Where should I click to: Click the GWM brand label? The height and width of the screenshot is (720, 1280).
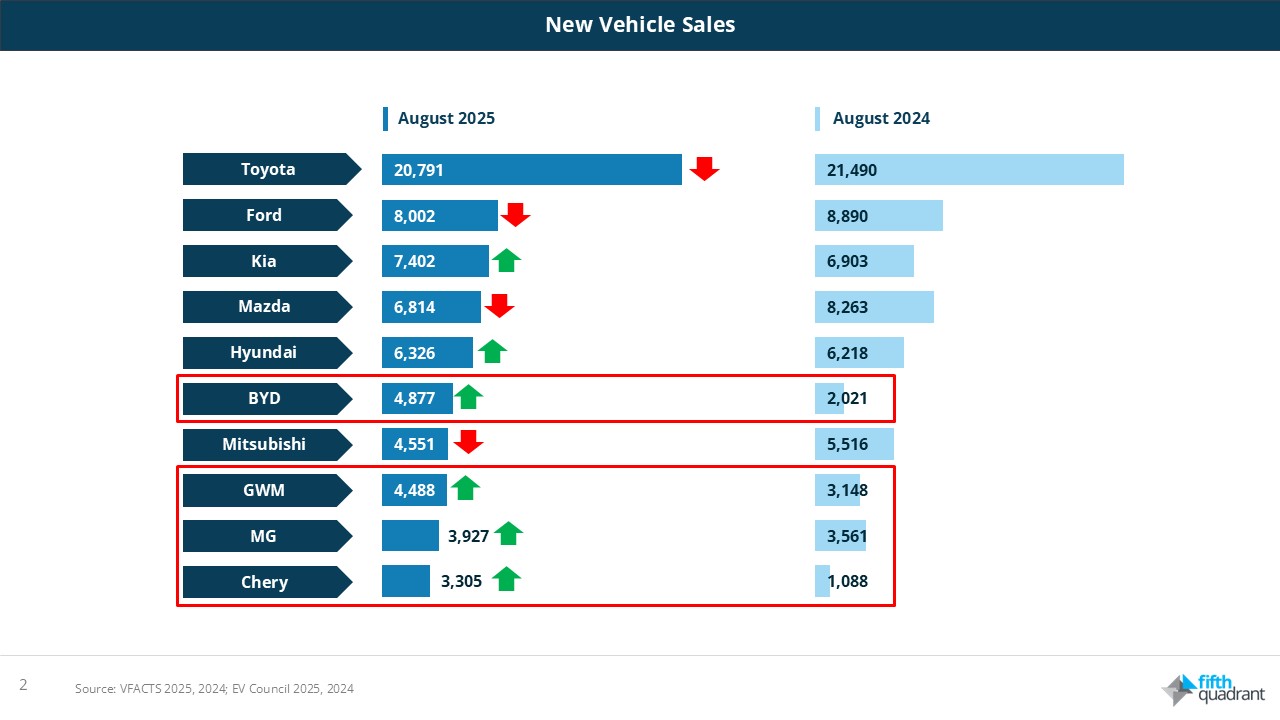point(264,490)
